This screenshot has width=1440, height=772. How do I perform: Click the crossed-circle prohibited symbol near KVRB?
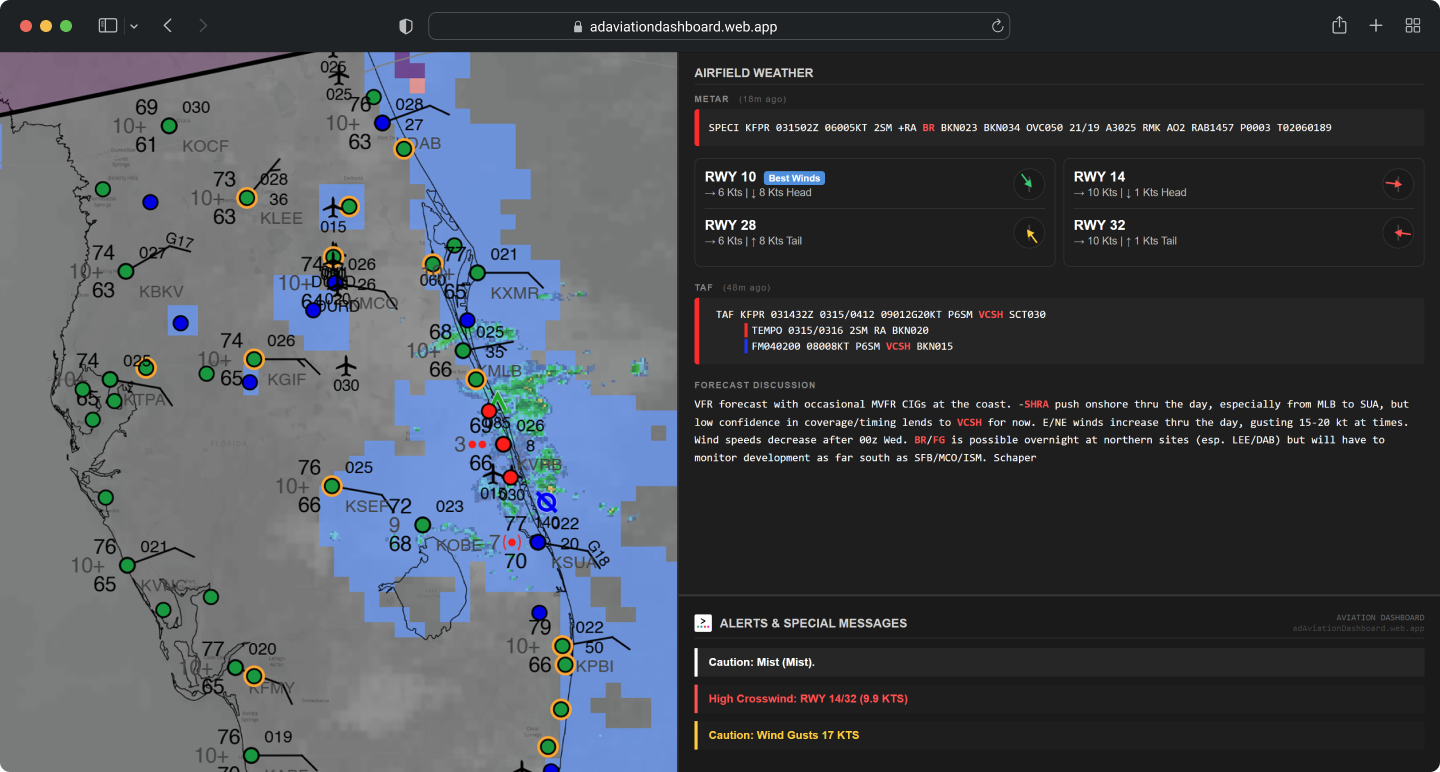[x=545, y=502]
